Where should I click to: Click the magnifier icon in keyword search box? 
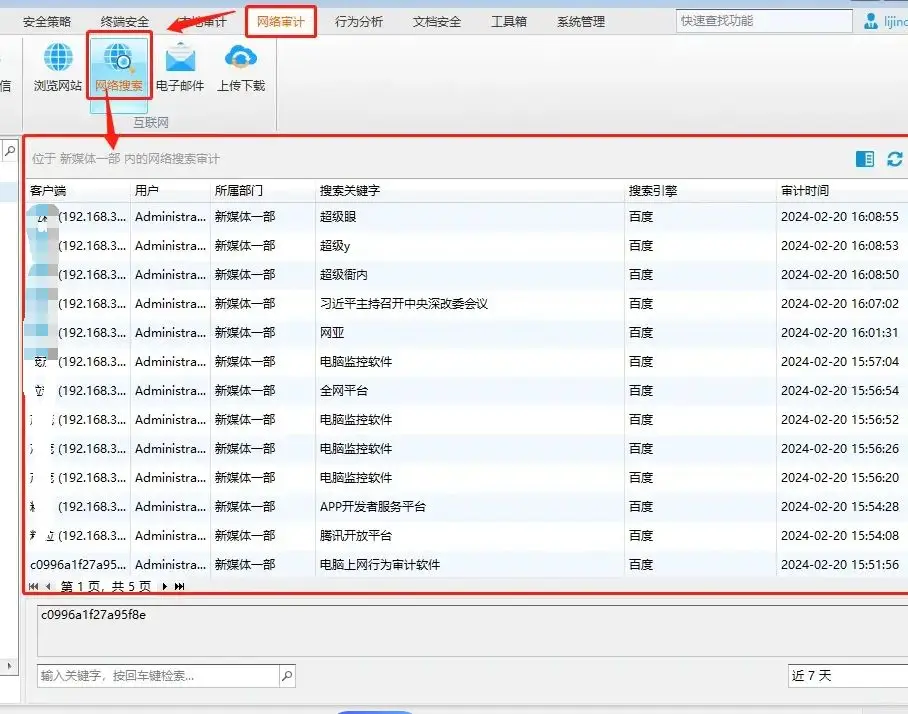[x=287, y=676]
